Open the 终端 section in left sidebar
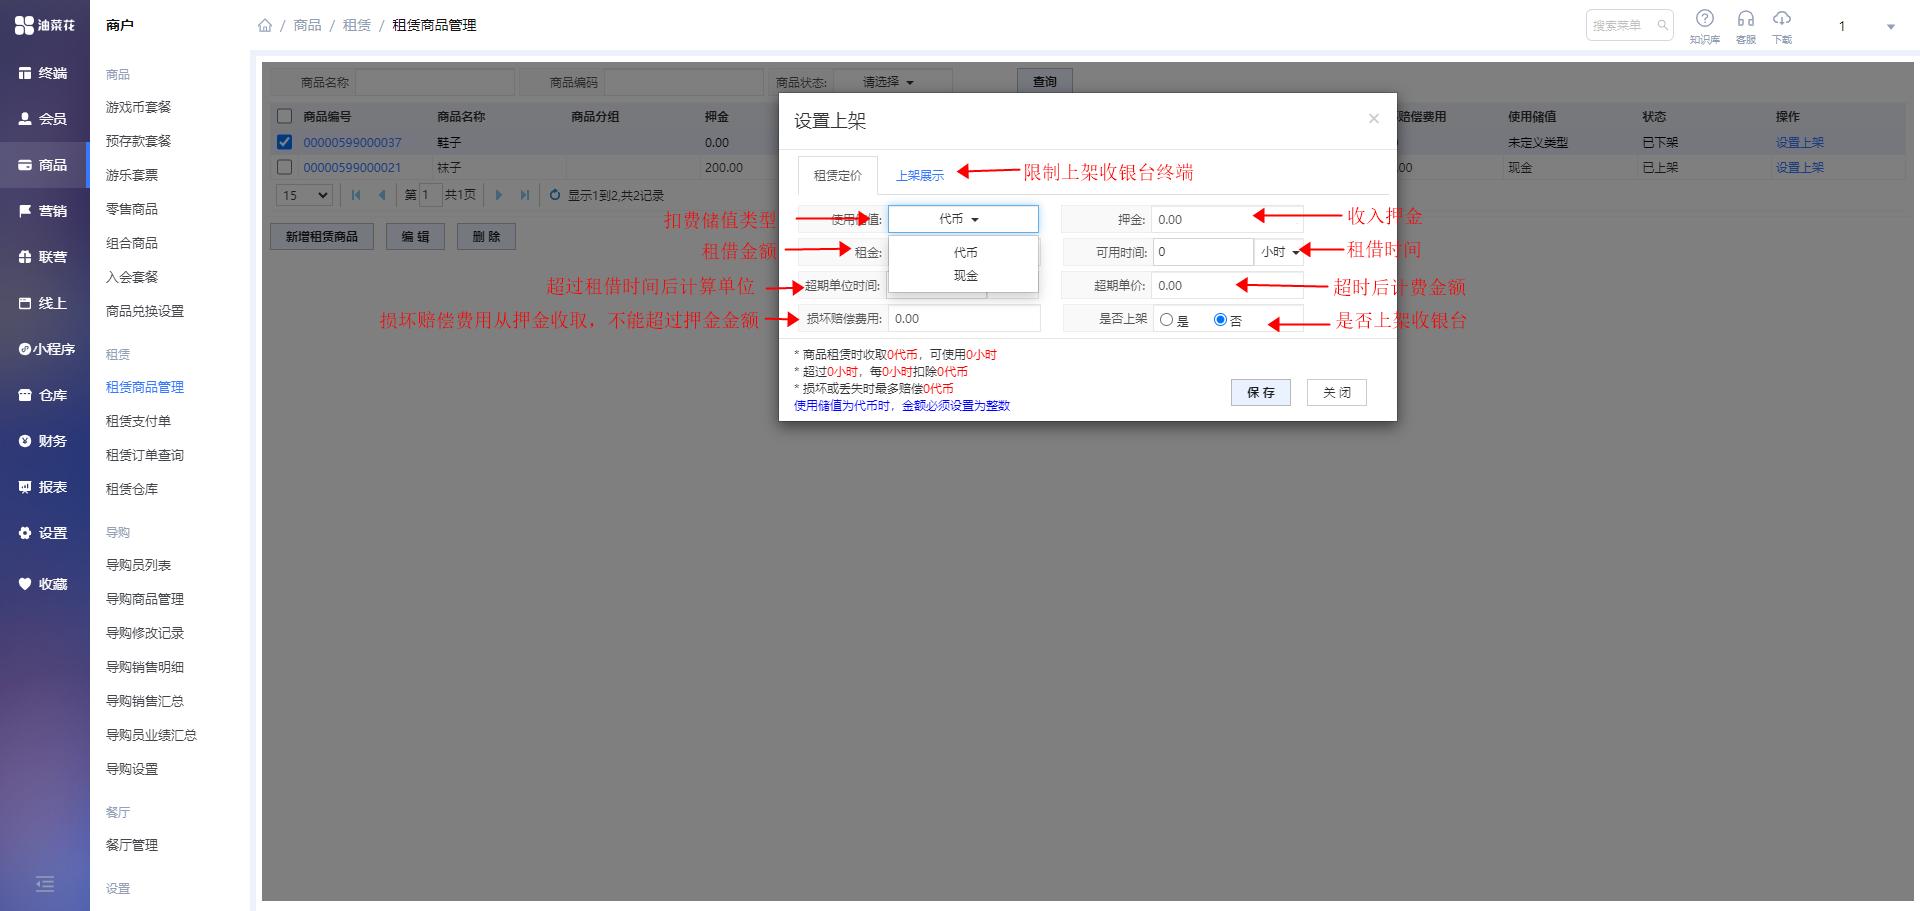Viewport: 1920px width, 911px height. point(44,73)
